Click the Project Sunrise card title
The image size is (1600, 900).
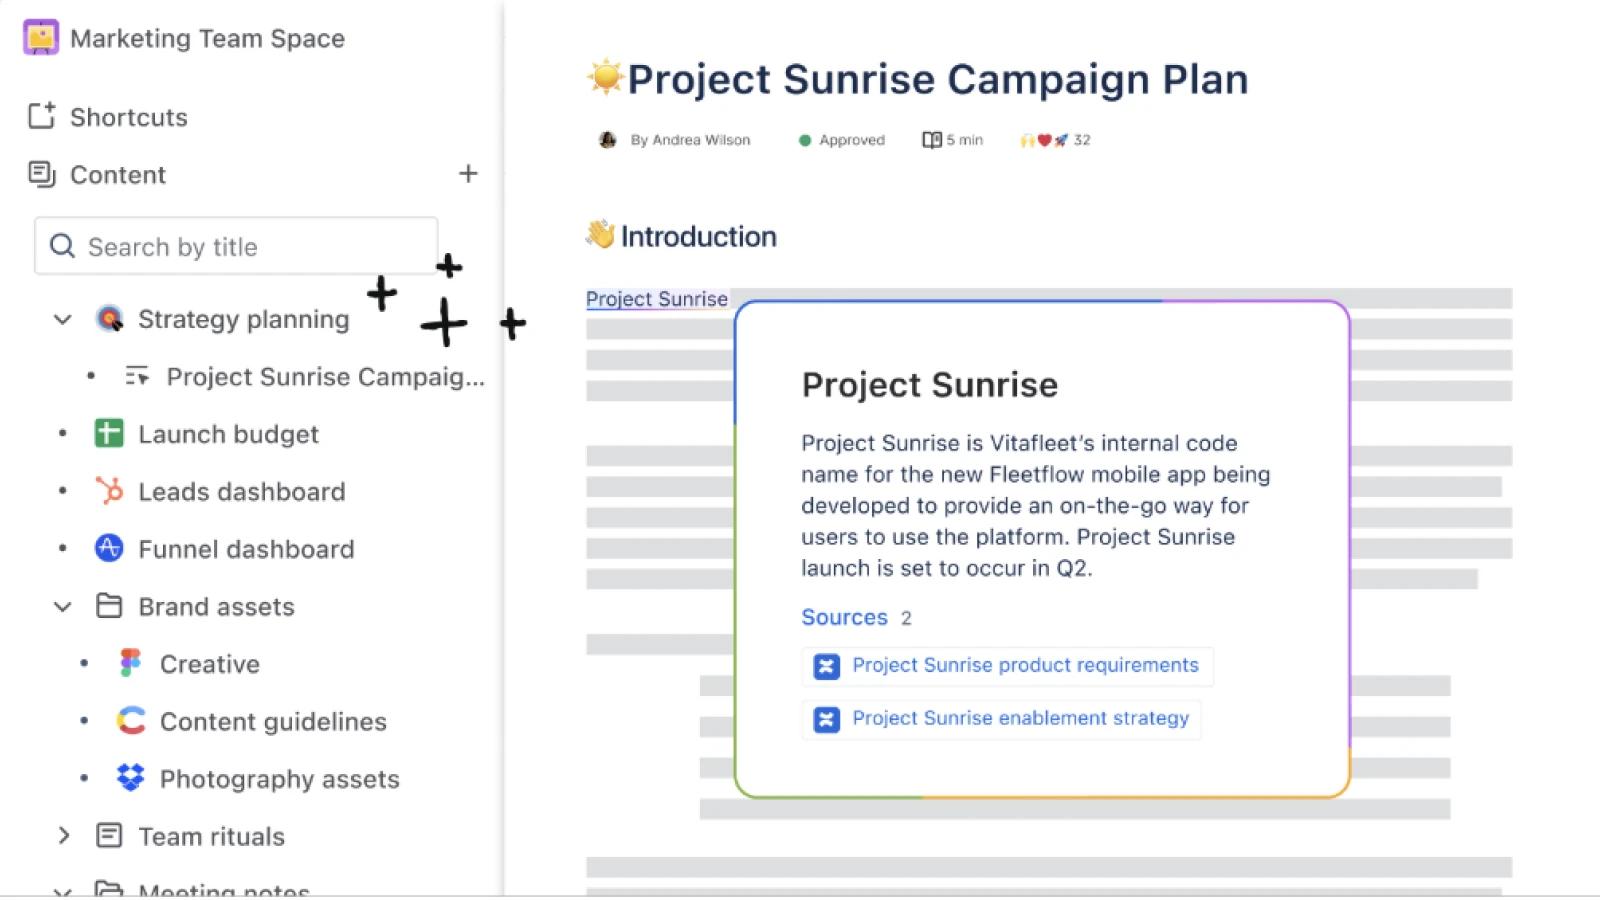pos(929,385)
